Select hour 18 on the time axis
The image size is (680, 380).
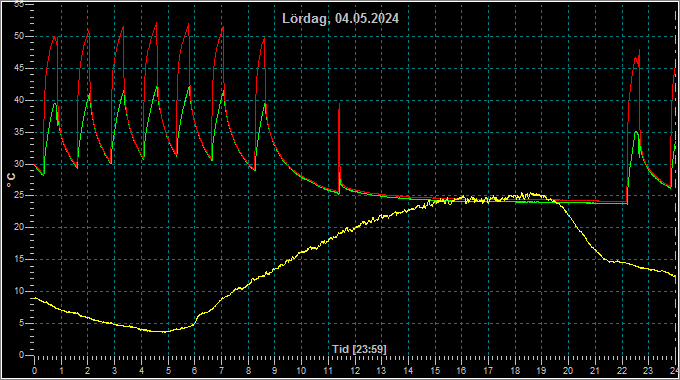tap(515, 371)
